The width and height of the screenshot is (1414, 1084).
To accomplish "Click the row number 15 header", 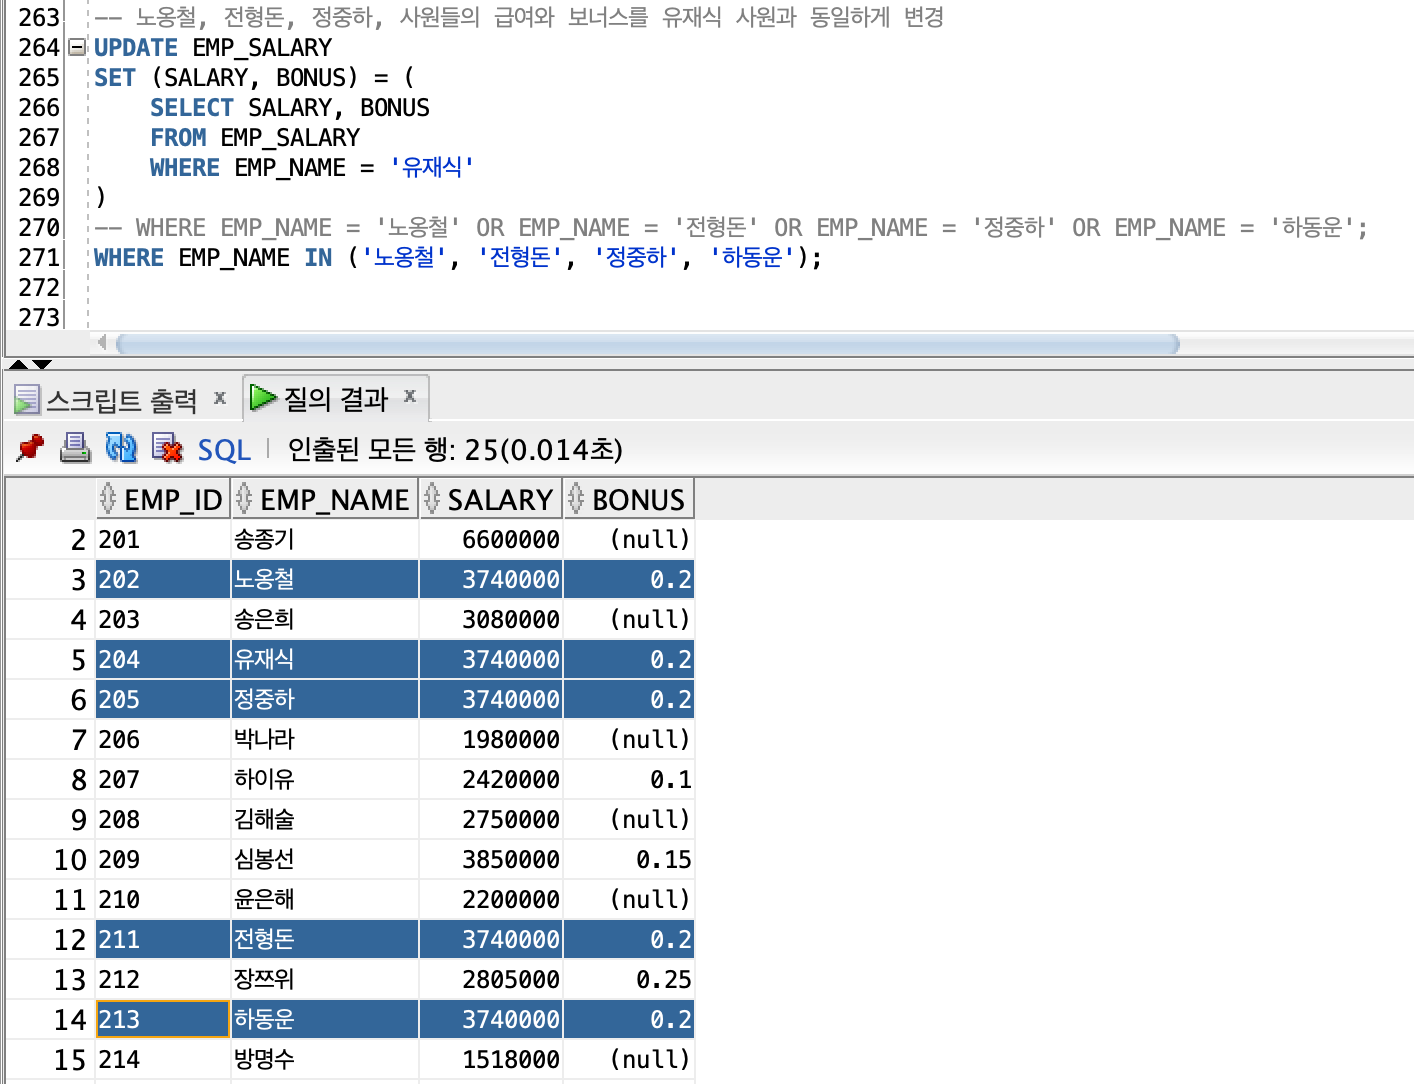I will 50,1060.
